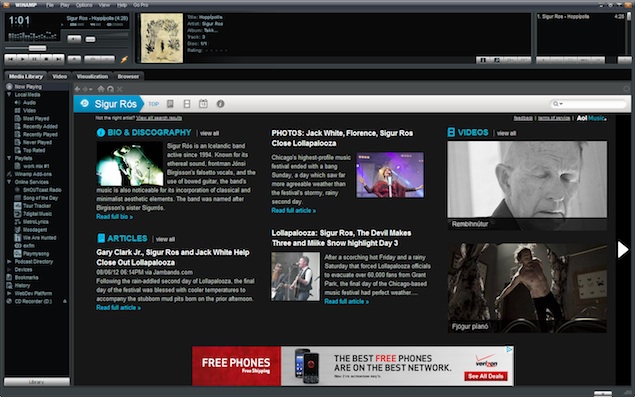Image resolution: width=635 pixels, height=397 pixels.
Task: Open the artist calendar/tour dates icon
Action: [x=203, y=104]
